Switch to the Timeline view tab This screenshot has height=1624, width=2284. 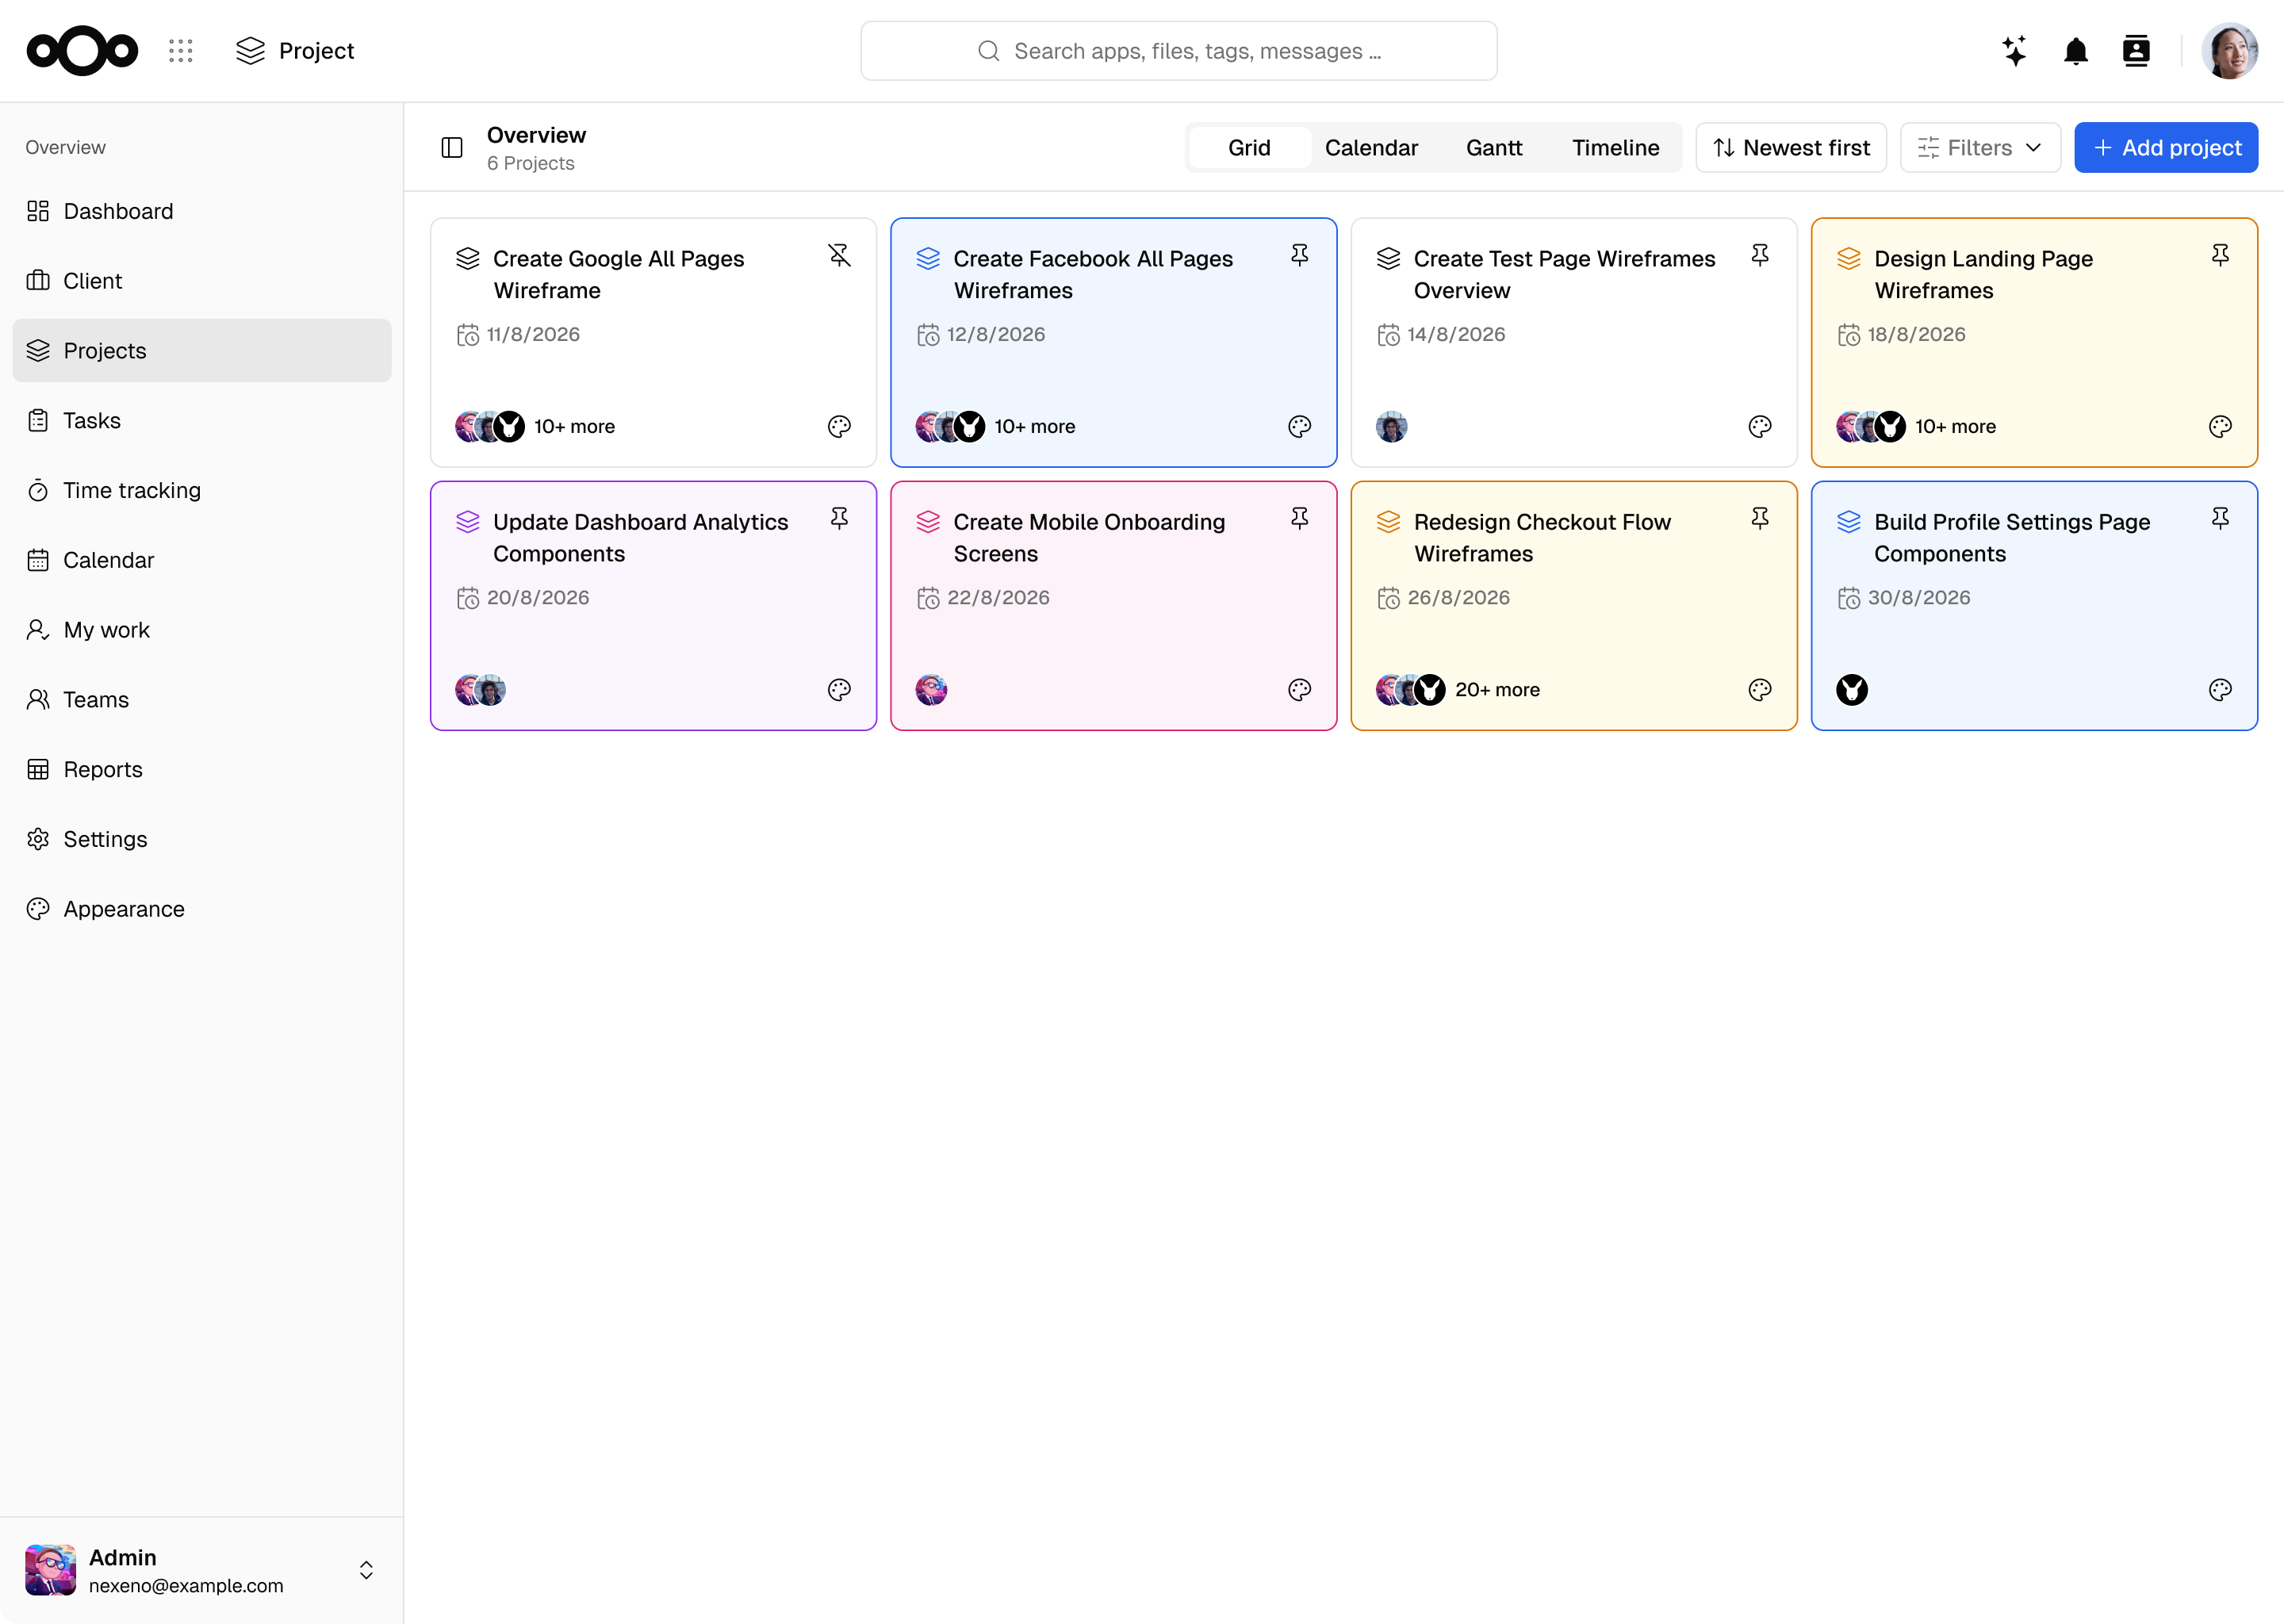click(x=1615, y=148)
